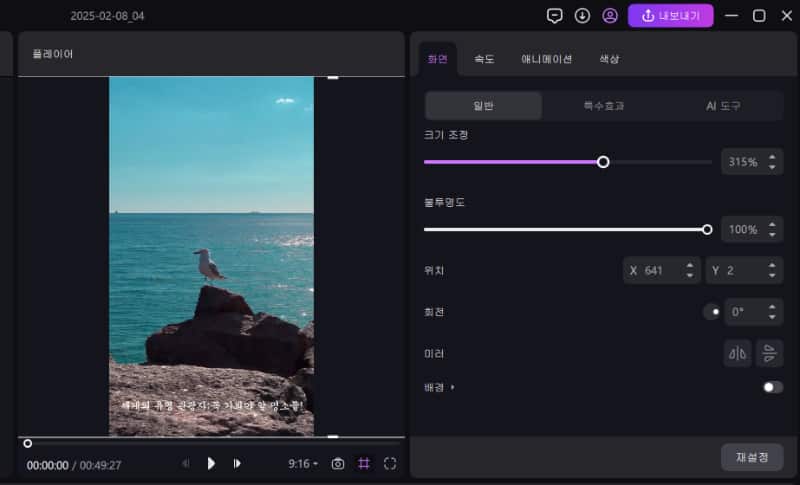Increase scale with the up stepper arrow
The width and height of the screenshot is (800, 485).
(x=772, y=157)
